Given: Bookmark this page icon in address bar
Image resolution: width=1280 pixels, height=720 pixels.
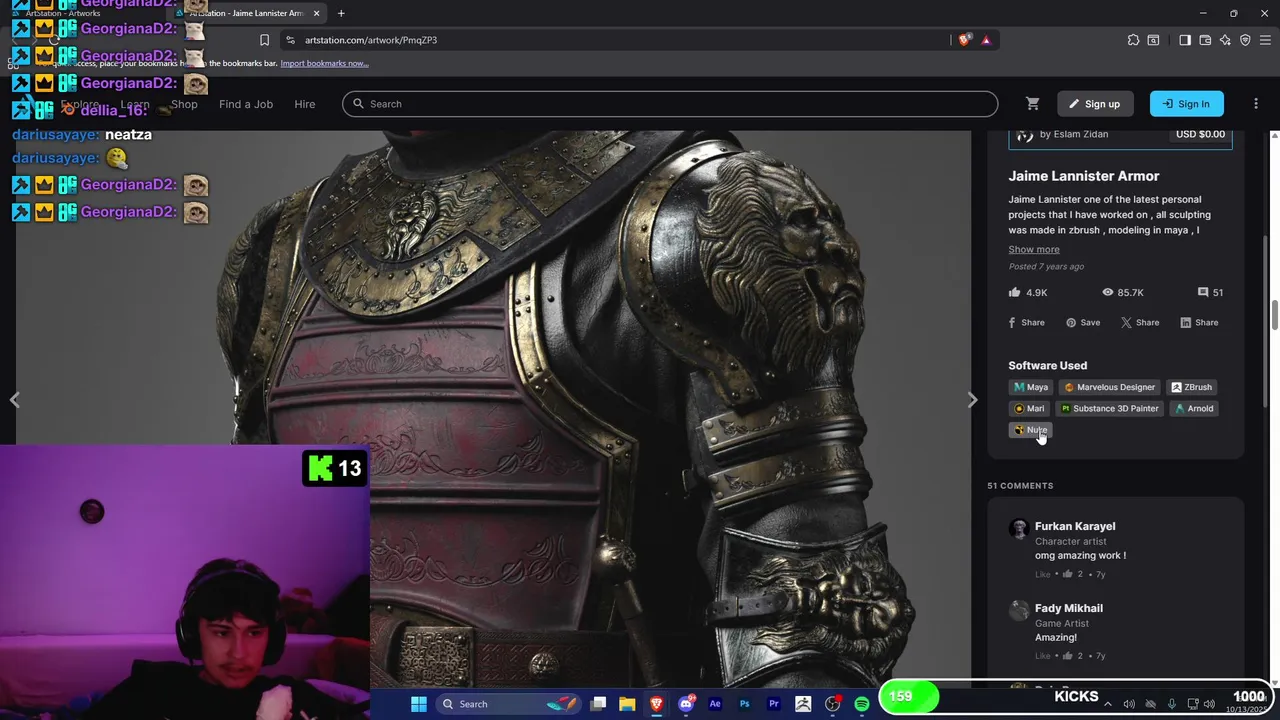Looking at the screenshot, I should pos(264,40).
